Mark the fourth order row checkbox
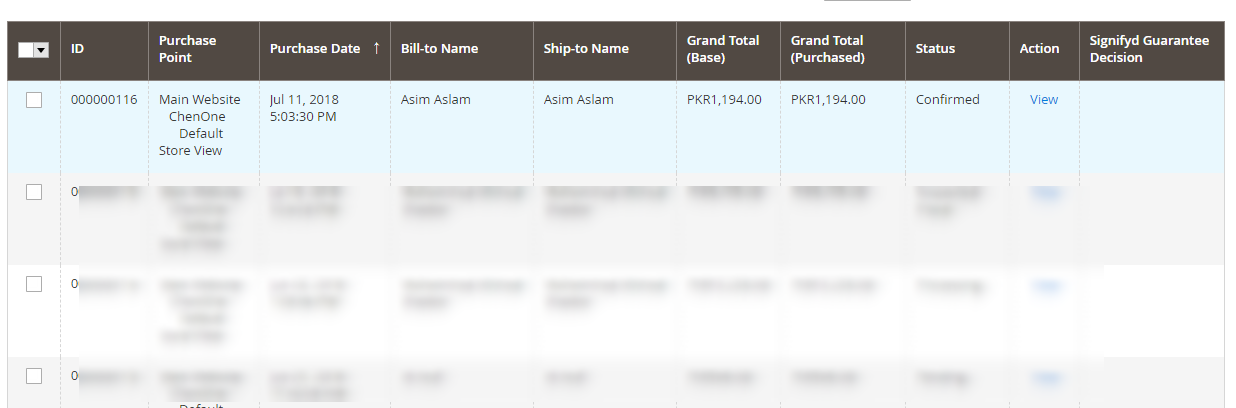1236x408 pixels. [x=34, y=376]
